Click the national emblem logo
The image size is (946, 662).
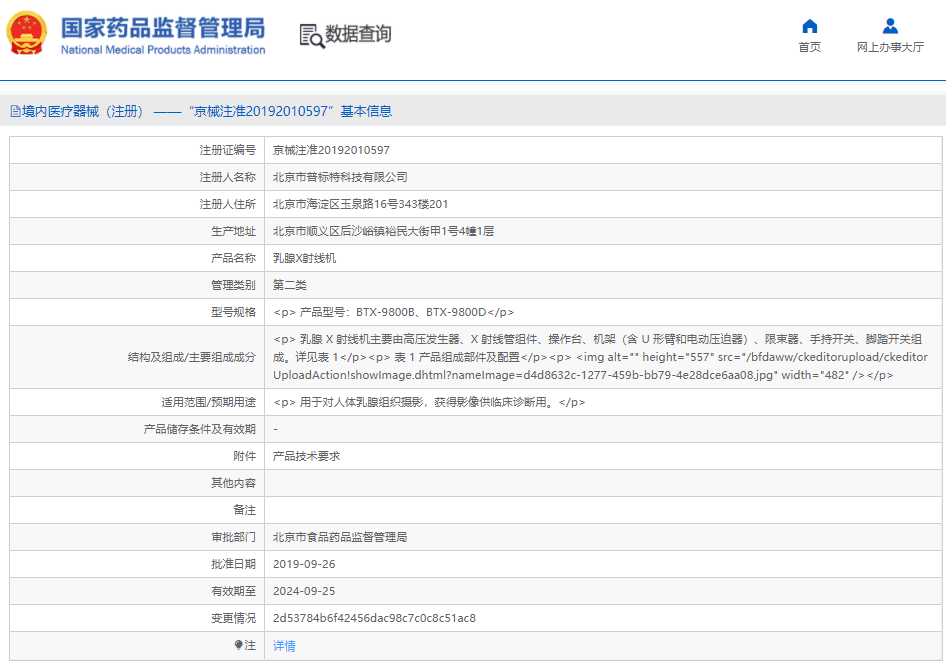coord(27,34)
